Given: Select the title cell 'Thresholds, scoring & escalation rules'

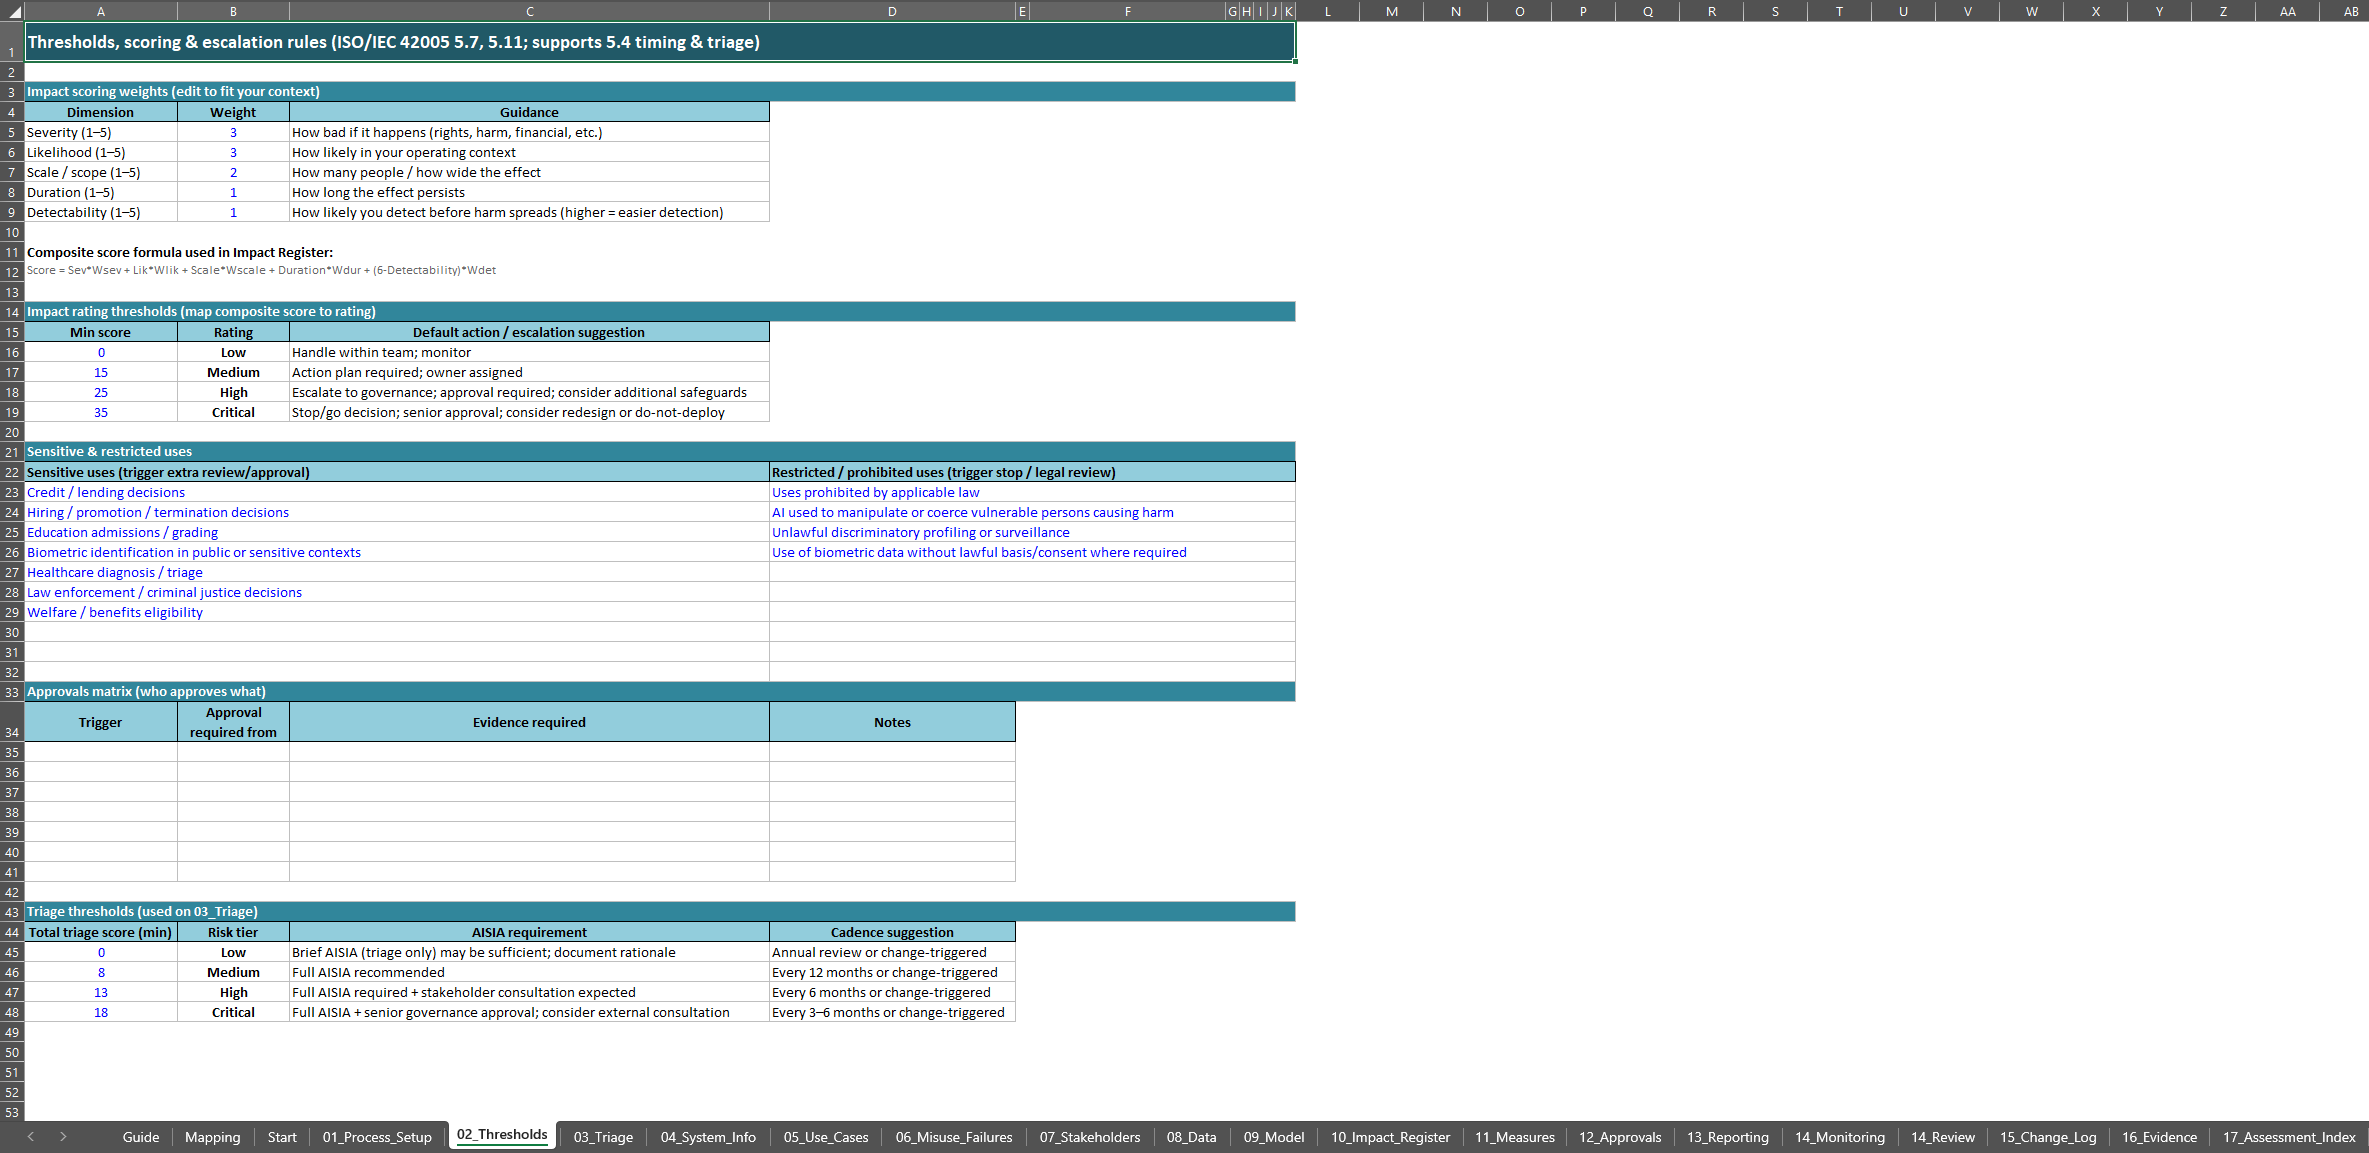Looking at the screenshot, I should tap(393, 42).
